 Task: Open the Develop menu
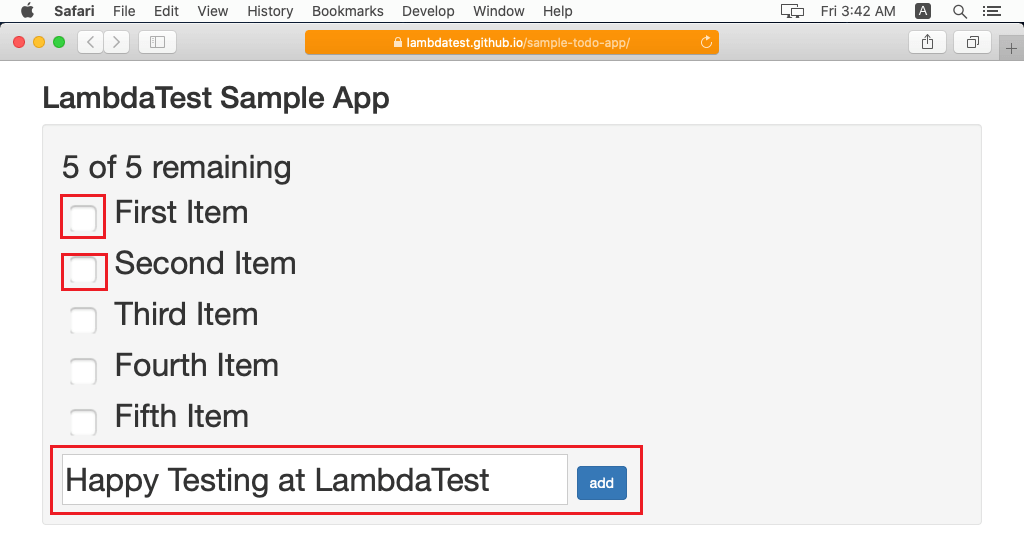[428, 11]
